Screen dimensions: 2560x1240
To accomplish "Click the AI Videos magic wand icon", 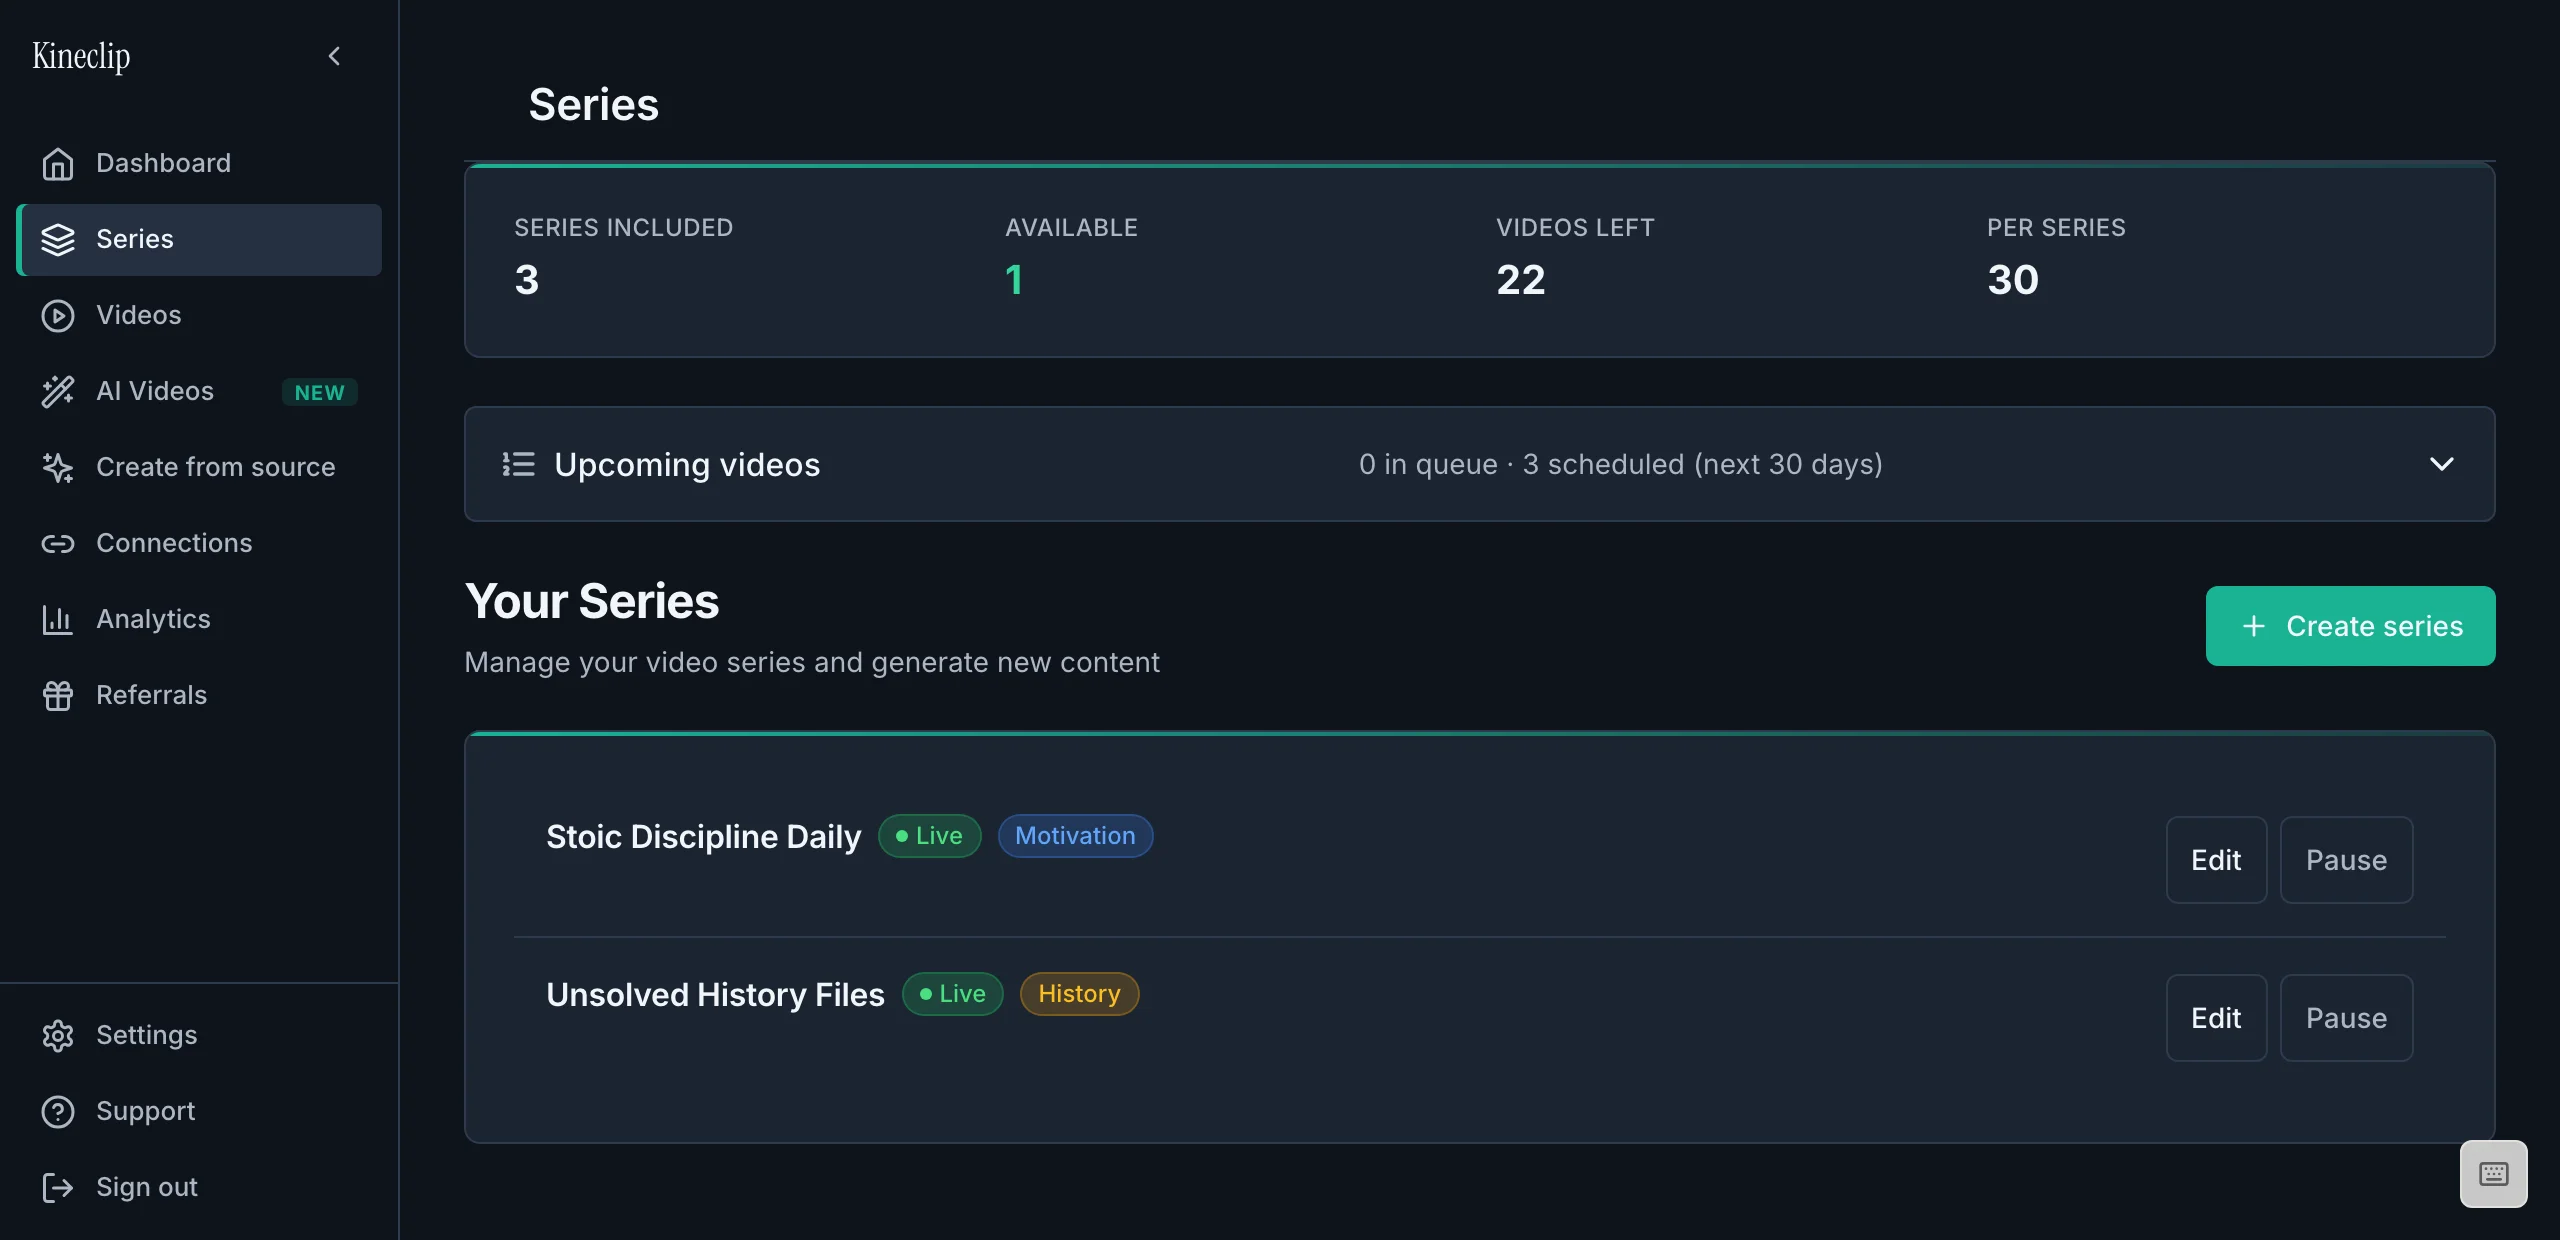I will (x=57, y=391).
